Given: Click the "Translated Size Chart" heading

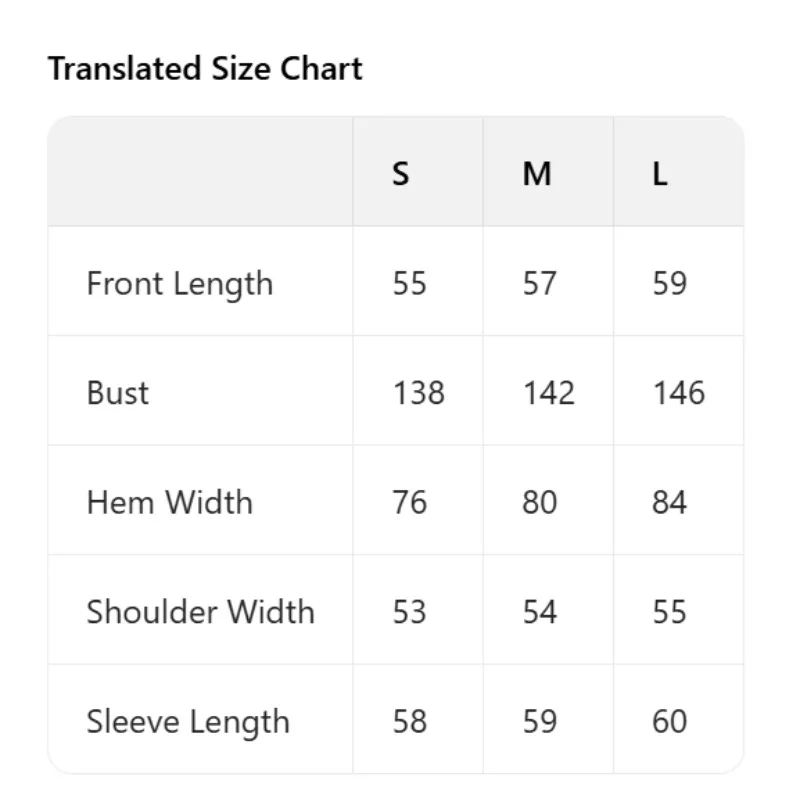Looking at the screenshot, I should pos(205,69).
